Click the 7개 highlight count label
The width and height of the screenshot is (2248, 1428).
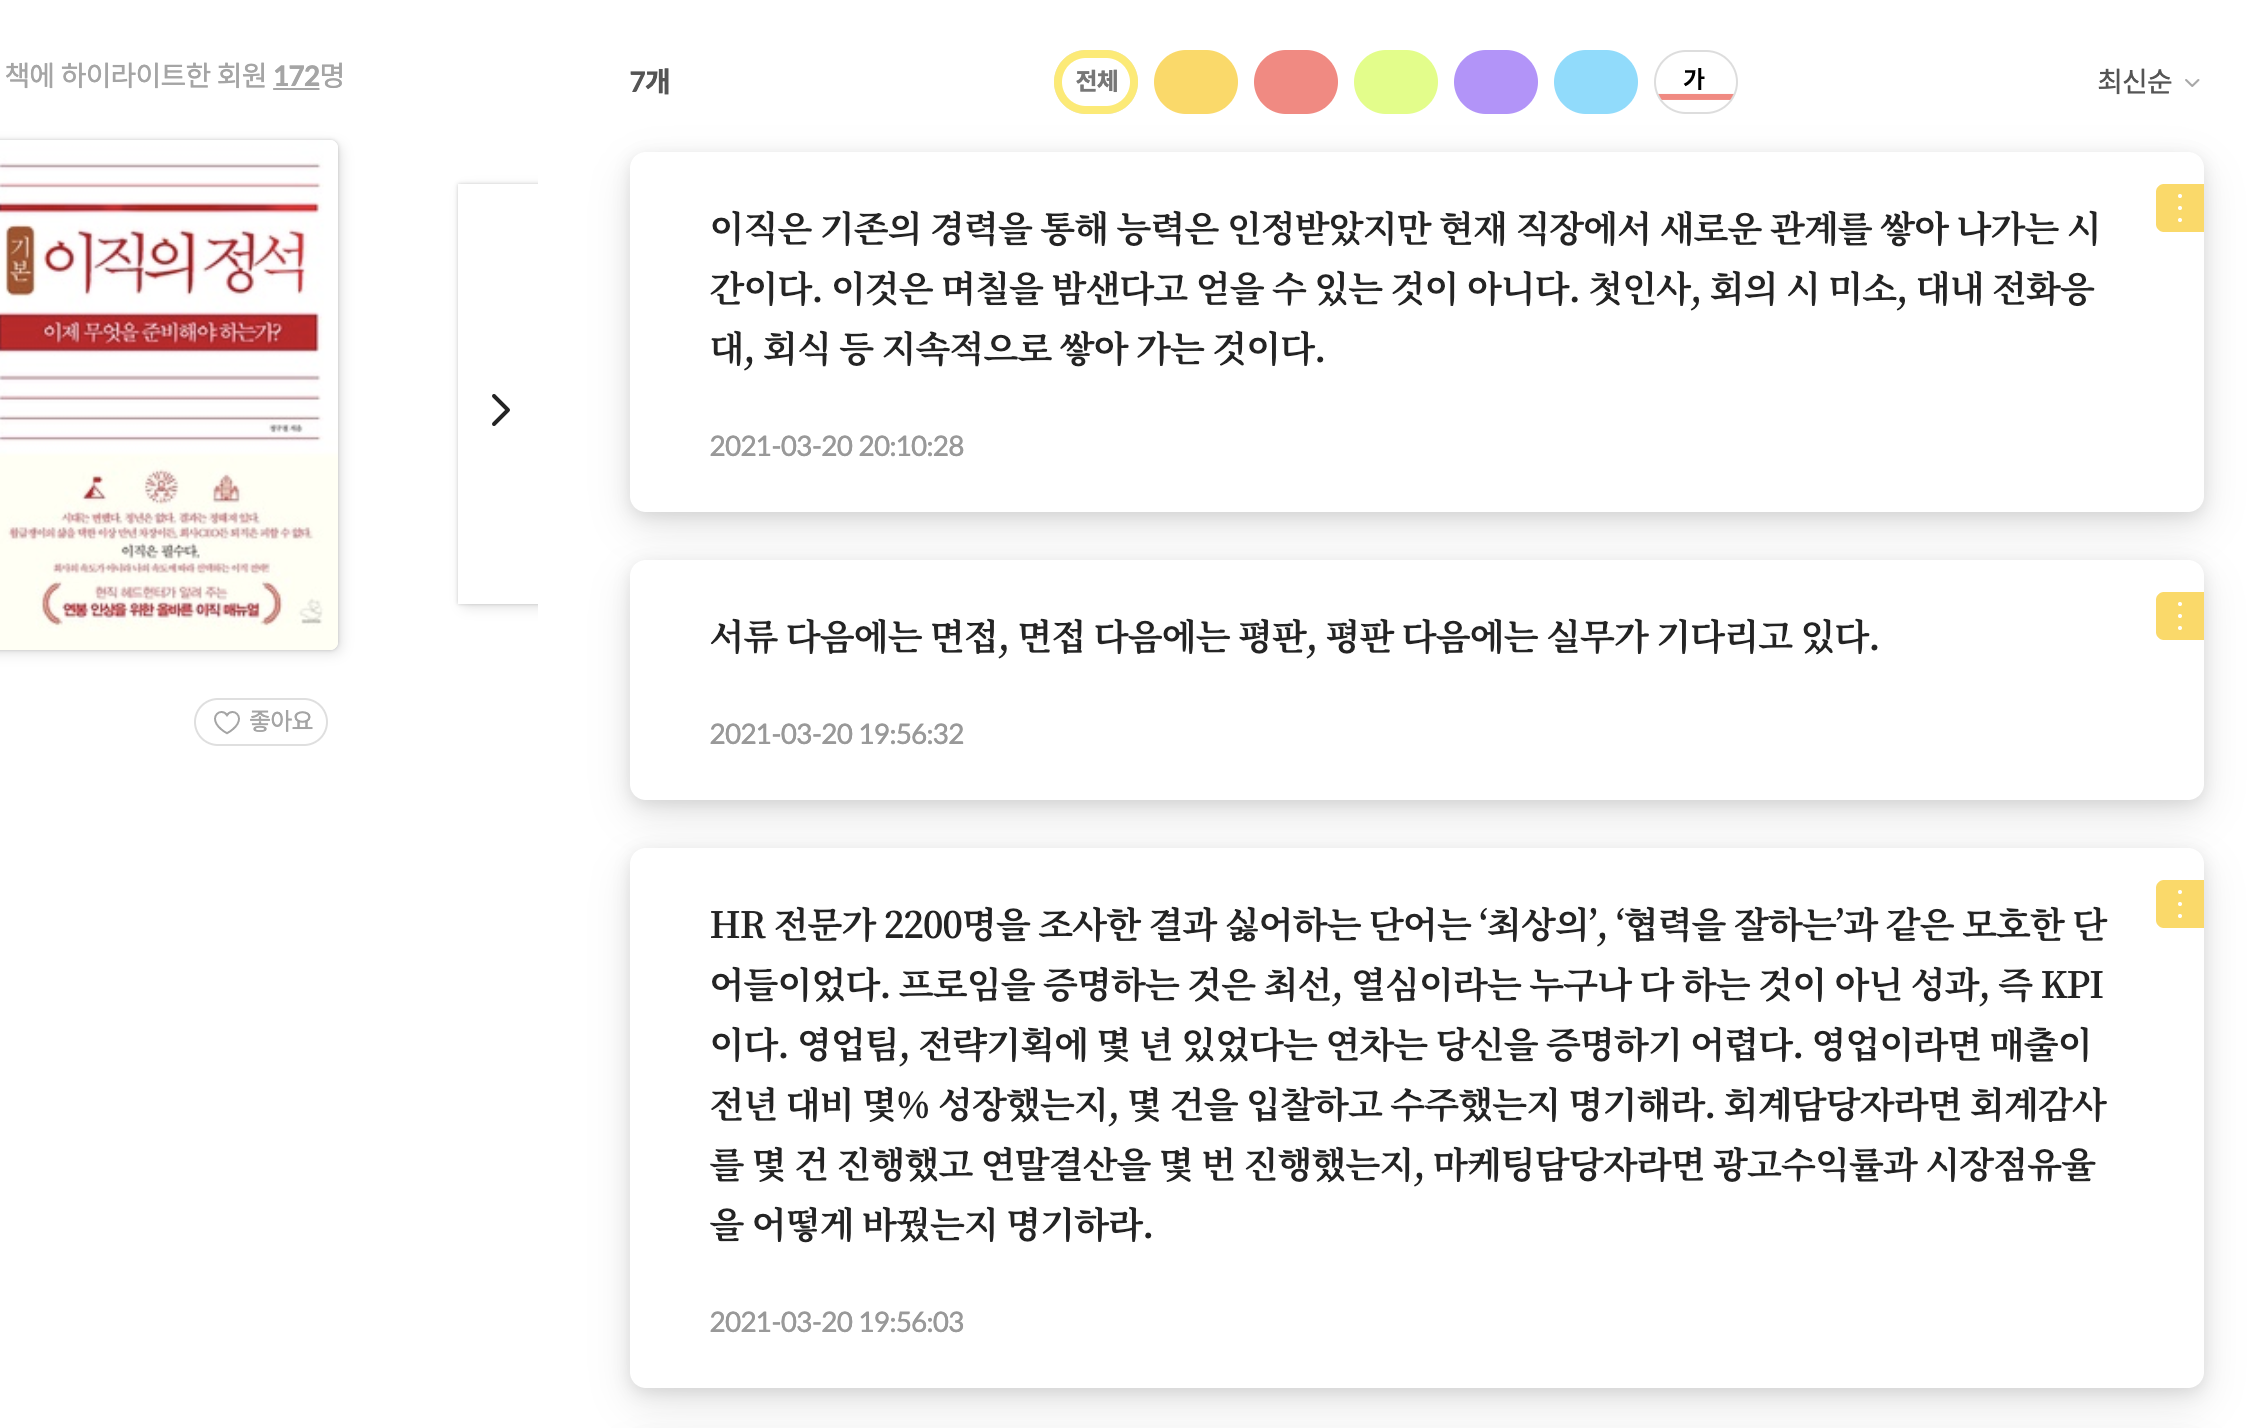[x=649, y=81]
